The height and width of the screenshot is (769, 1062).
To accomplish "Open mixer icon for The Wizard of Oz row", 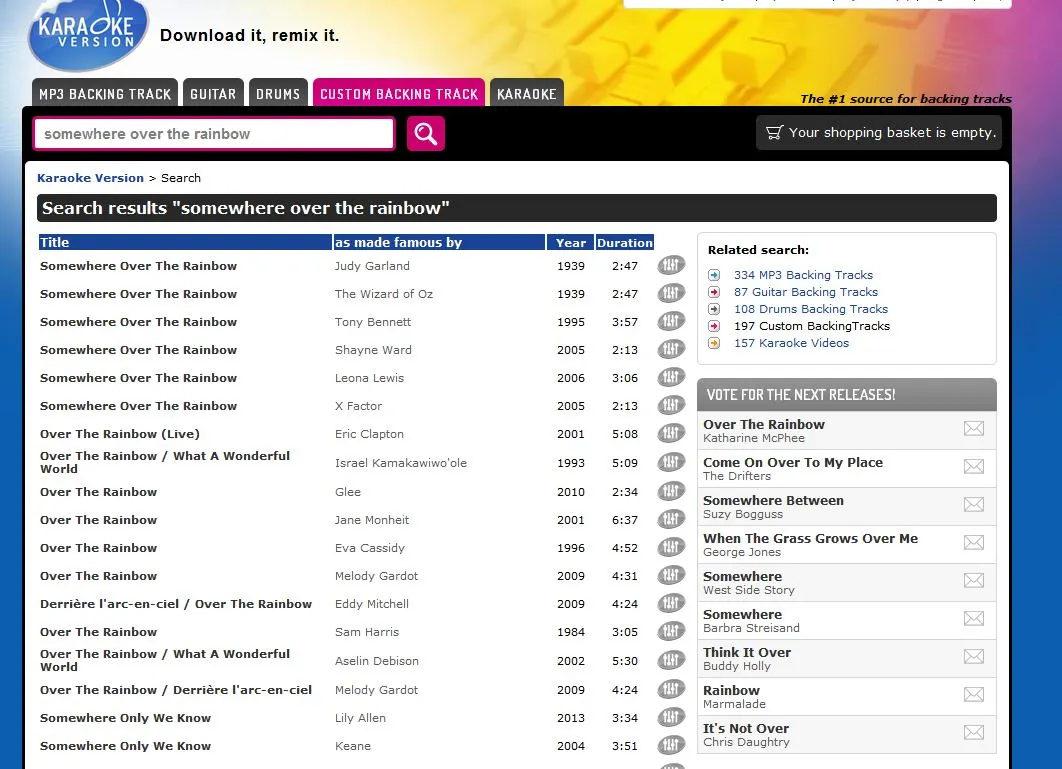I will click(671, 293).
